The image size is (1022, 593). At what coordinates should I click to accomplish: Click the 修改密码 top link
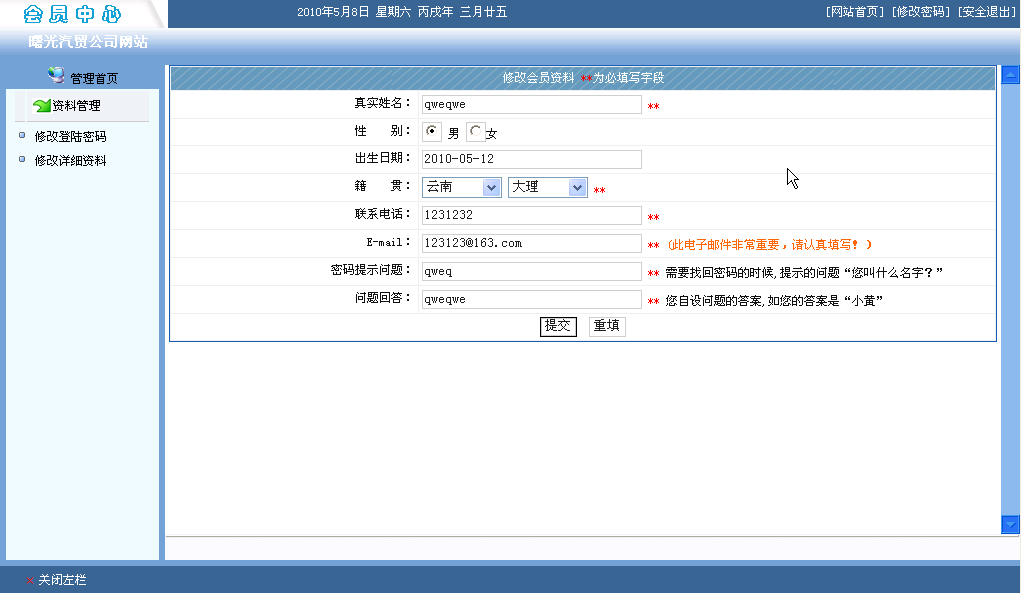(921, 12)
